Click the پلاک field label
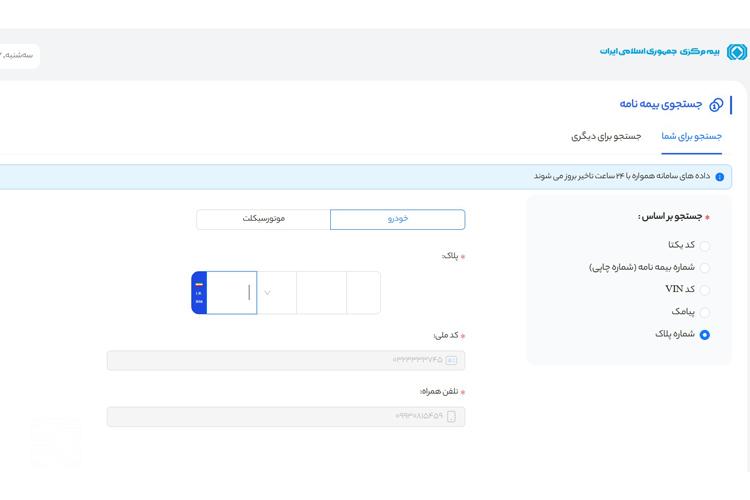Screen dimensions: 750x500 click(450, 256)
